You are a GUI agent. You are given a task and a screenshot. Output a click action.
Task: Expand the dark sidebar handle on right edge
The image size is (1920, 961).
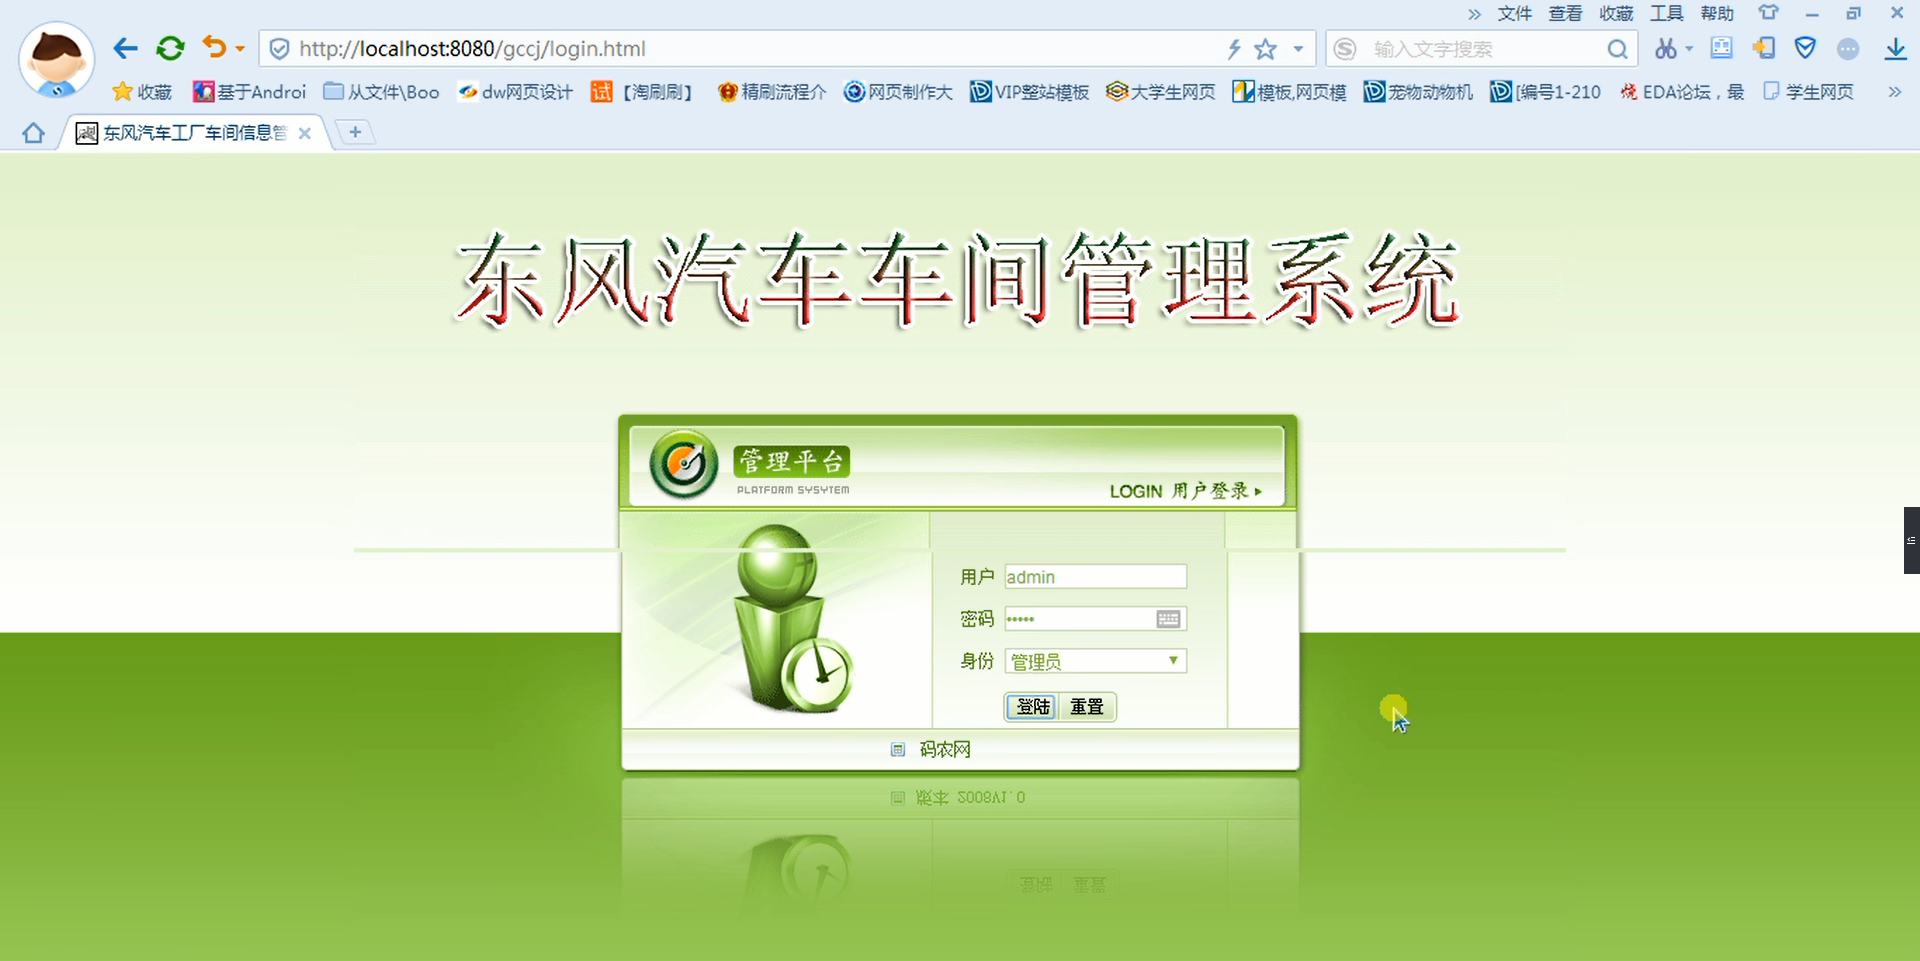click(1911, 540)
